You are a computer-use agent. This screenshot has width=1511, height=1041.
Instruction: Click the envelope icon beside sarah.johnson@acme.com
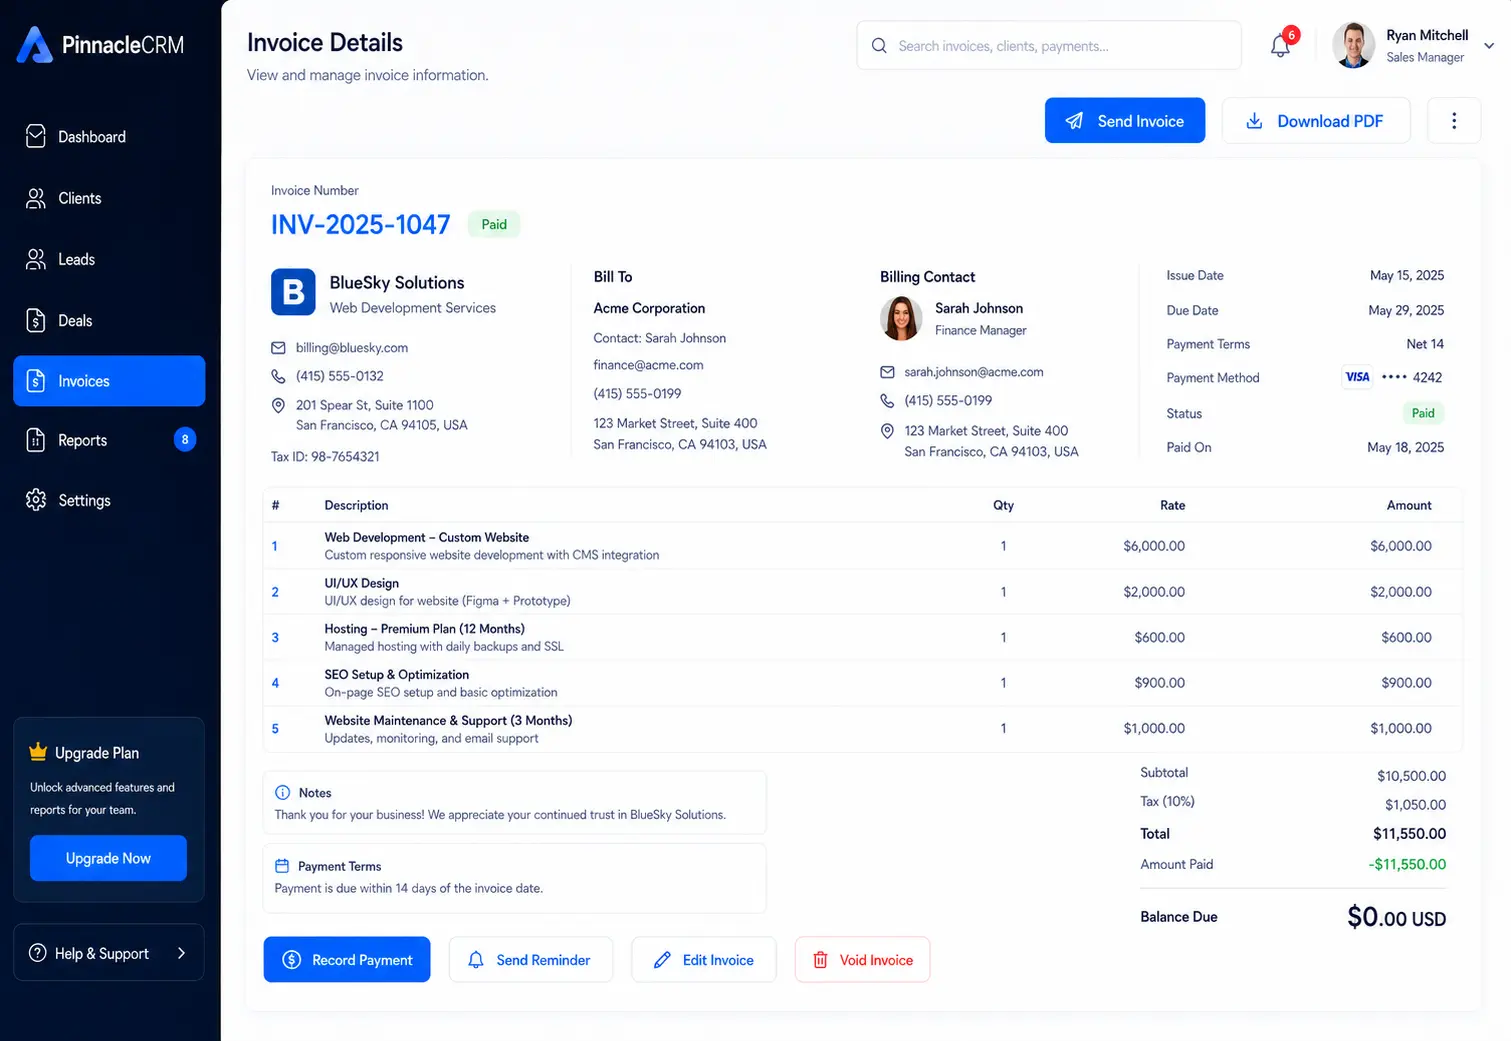coord(887,372)
